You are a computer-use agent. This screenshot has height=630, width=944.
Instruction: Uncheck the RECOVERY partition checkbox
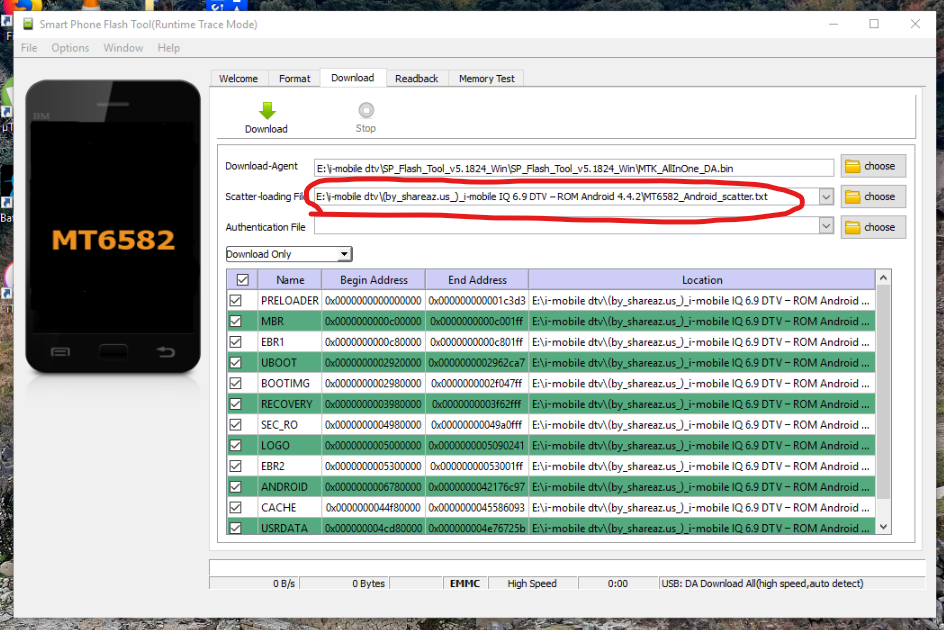click(235, 404)
